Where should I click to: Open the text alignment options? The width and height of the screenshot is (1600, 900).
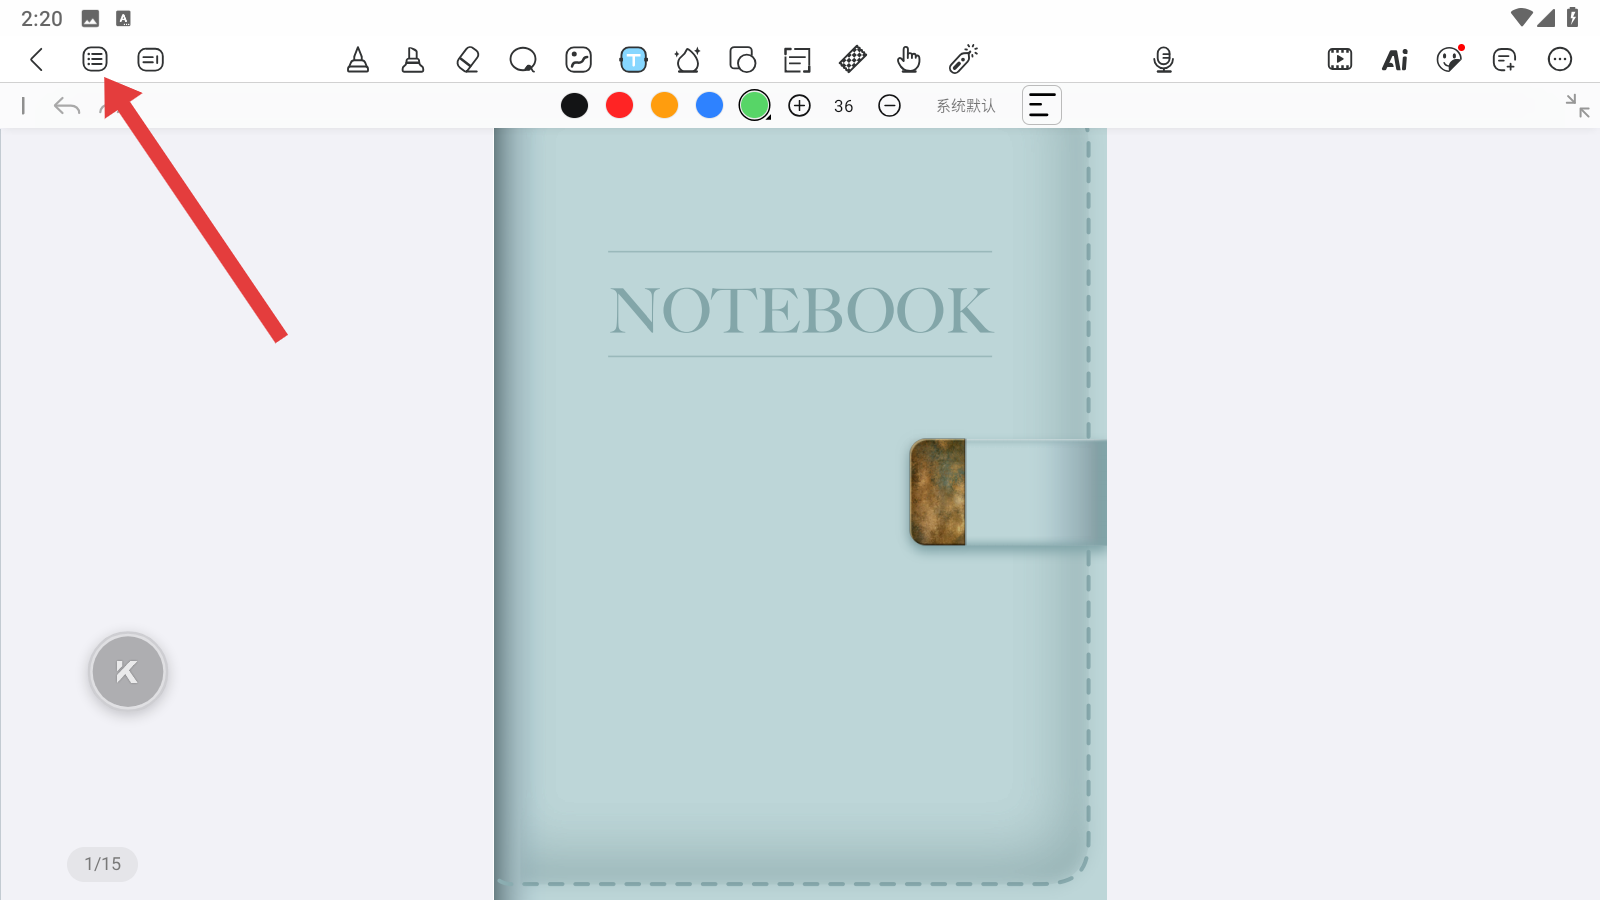tap(1041, 106)
